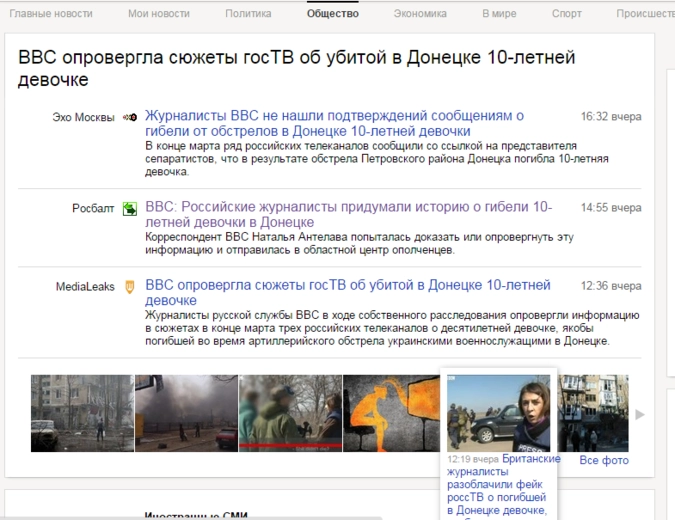Go to the Спорт section tab
The width and height of the screenshot is (675, 520).
(x=567, y=14)
